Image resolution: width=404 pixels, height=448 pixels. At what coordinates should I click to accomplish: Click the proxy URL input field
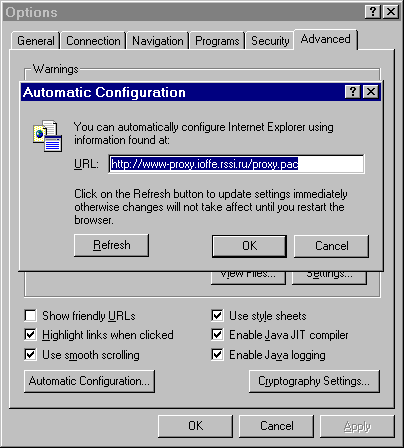pyautogui.click(x=236, y=164)
